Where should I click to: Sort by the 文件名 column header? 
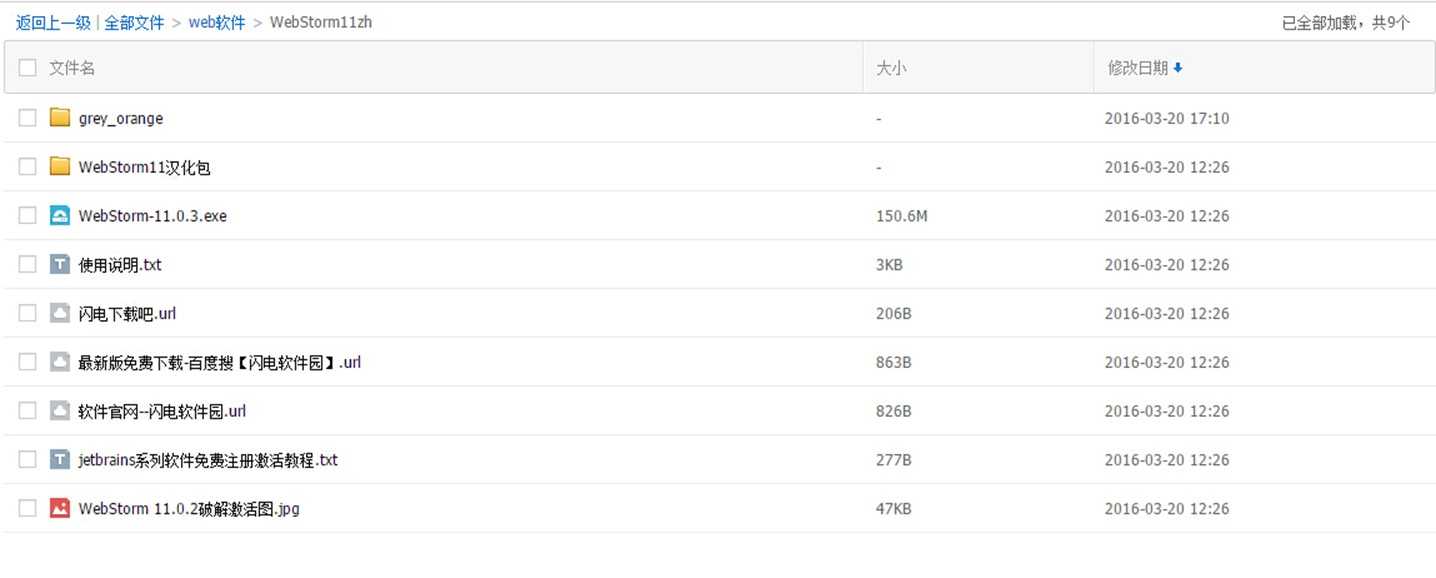pyautogui.click(x=72, y=68)
